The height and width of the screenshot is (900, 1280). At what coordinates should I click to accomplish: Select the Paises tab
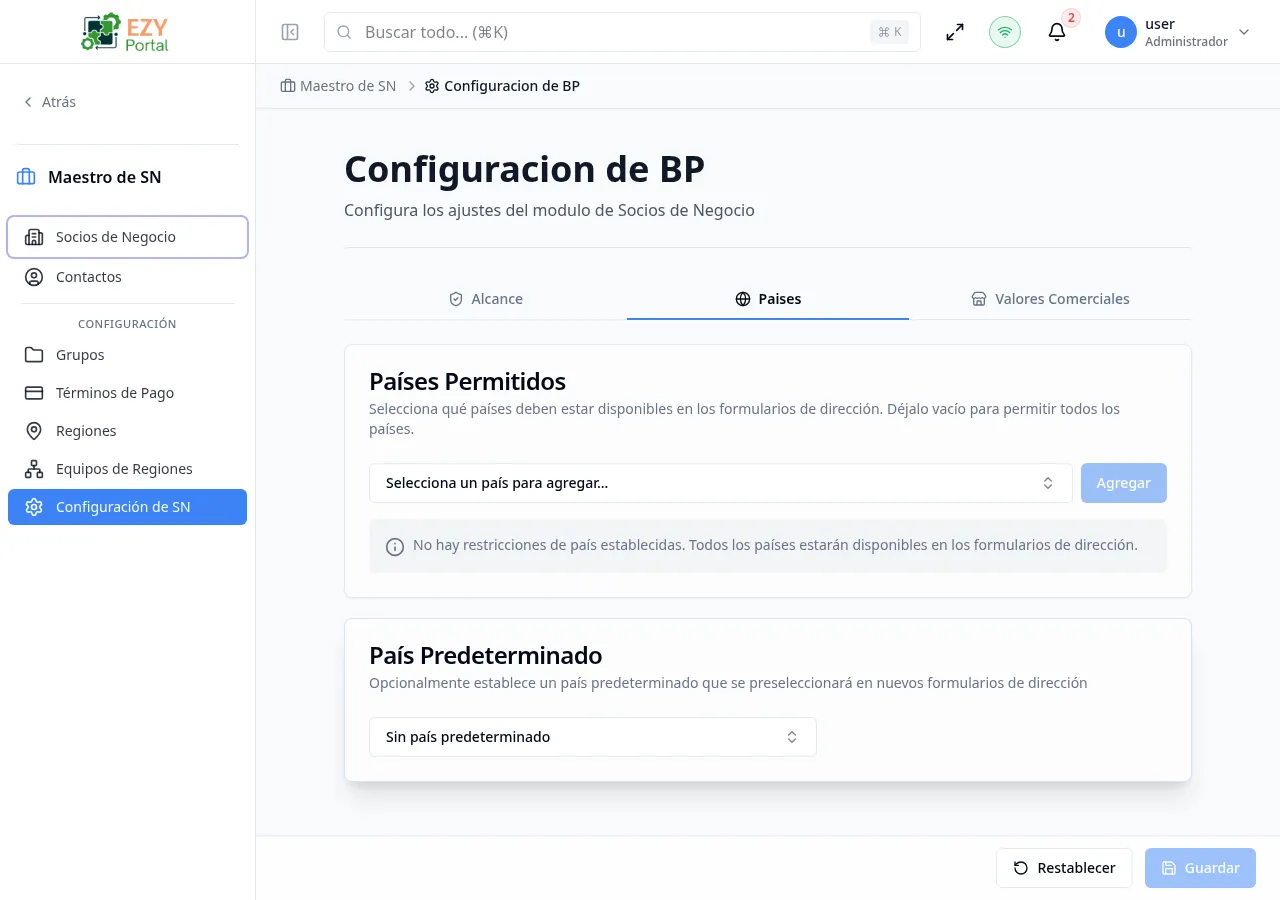click(x=768, y=299)
